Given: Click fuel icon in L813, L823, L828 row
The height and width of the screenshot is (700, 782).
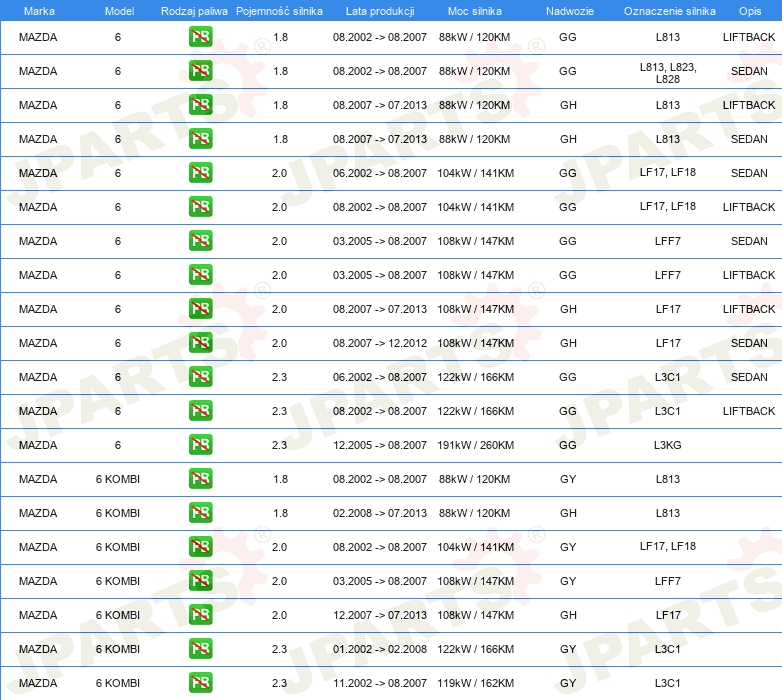Looking at the screenshot, I should [x=200, y=71].
